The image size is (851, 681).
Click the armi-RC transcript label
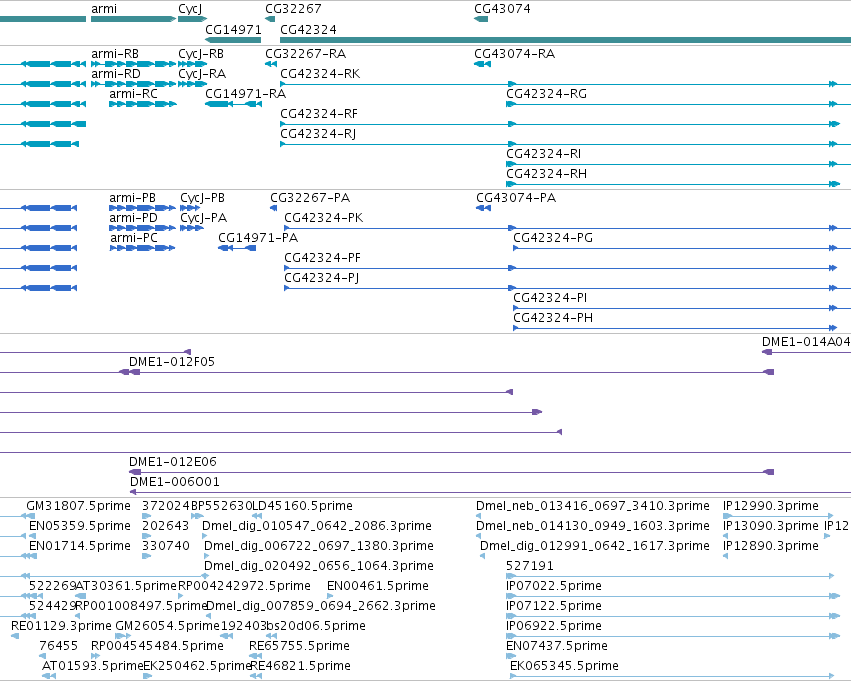(x=134, y=94)
